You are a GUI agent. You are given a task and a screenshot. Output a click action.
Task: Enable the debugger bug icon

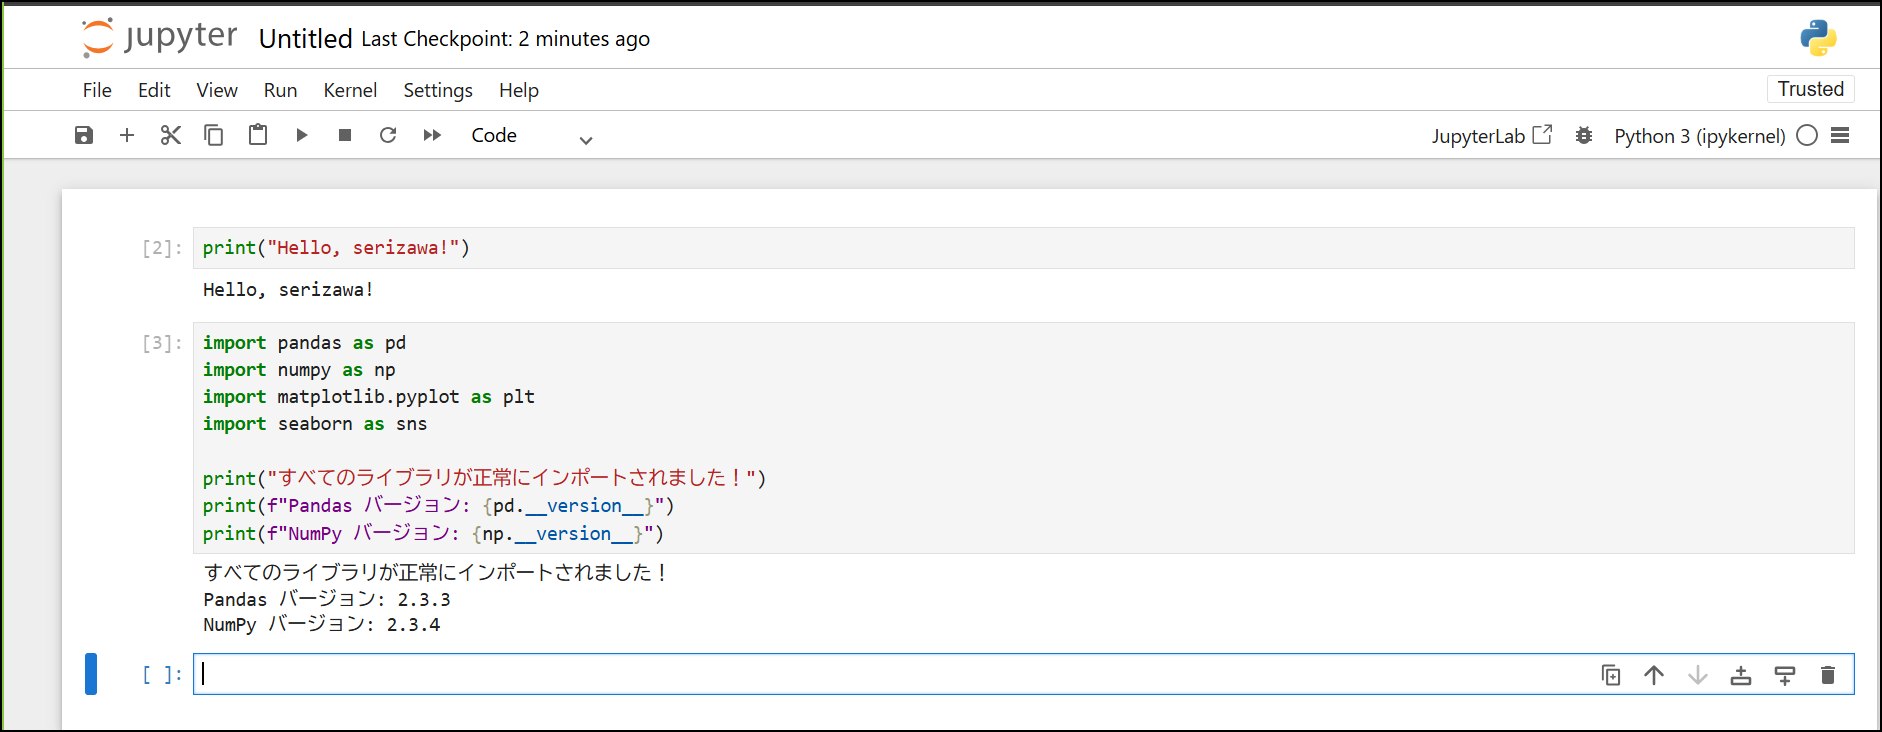[x=1584, y=135]
